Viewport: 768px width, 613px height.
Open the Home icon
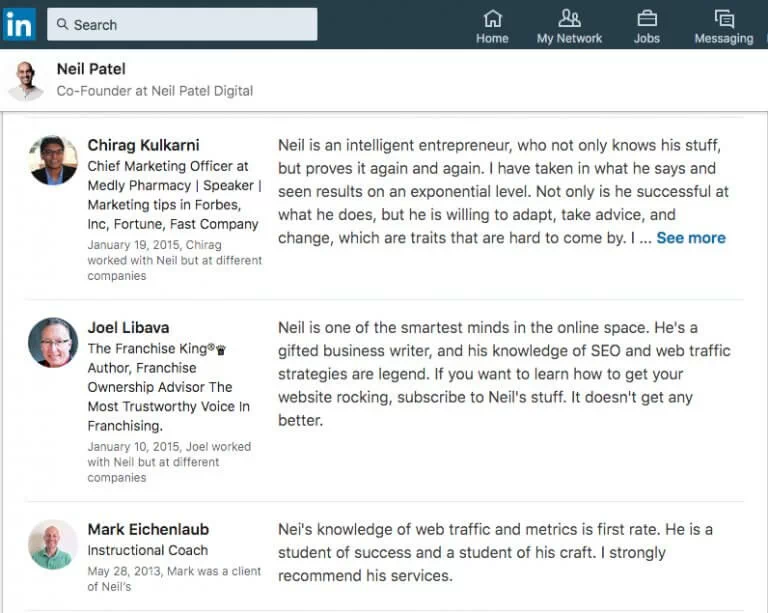tap(492, 18)
